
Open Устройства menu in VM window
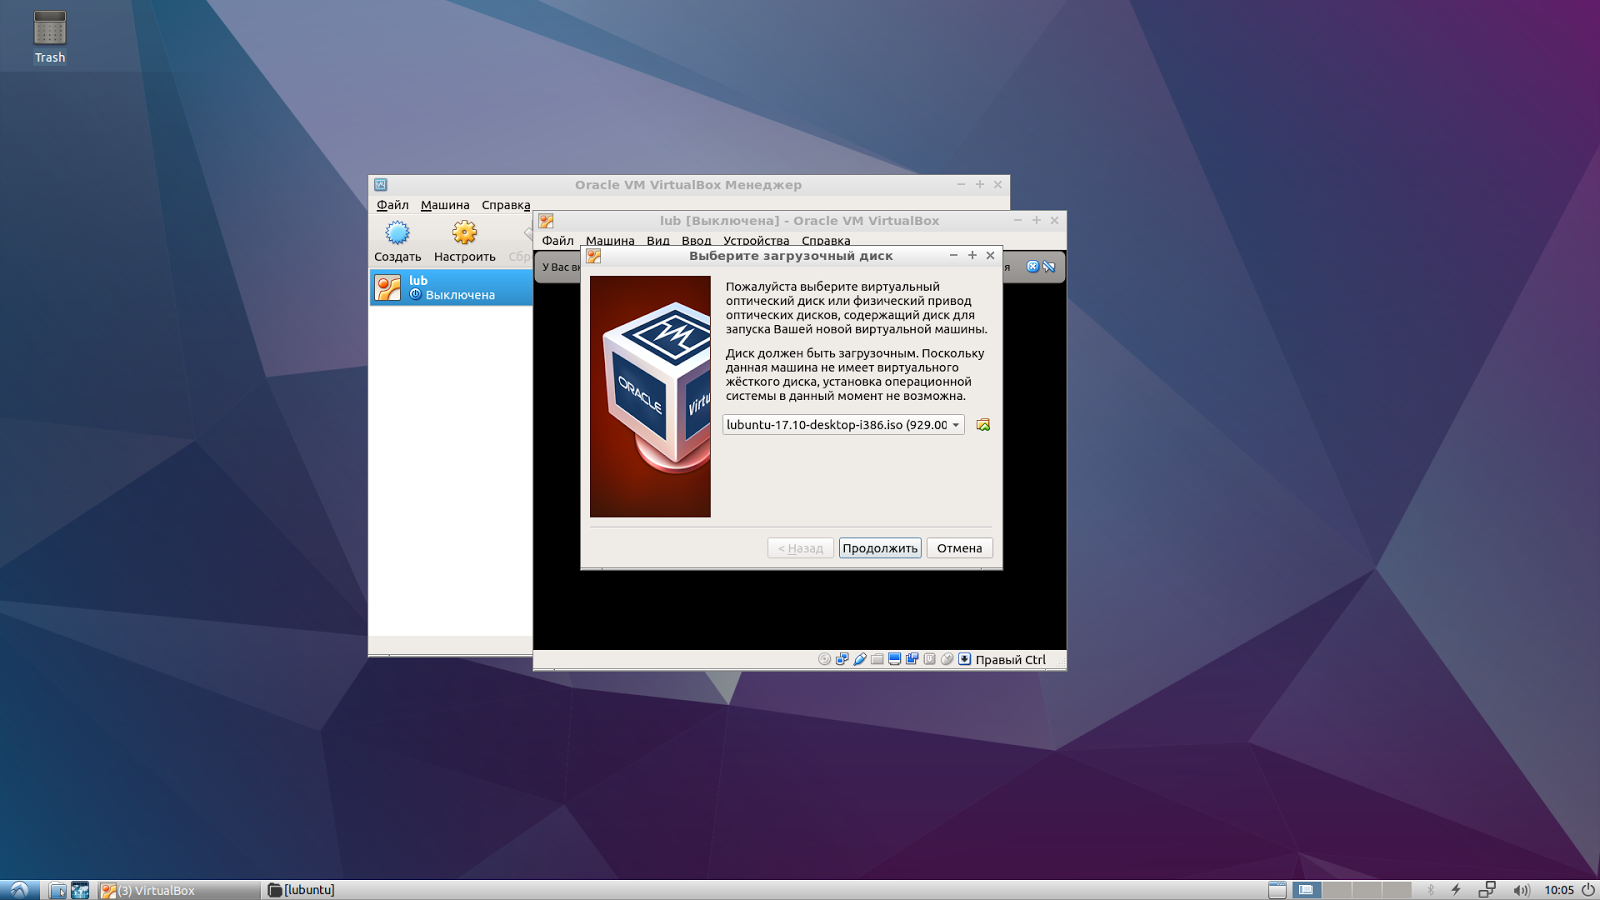point(756,241)
